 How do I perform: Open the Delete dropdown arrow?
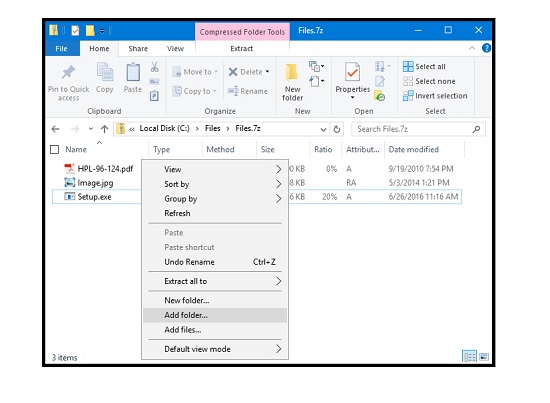coord(267,72)
